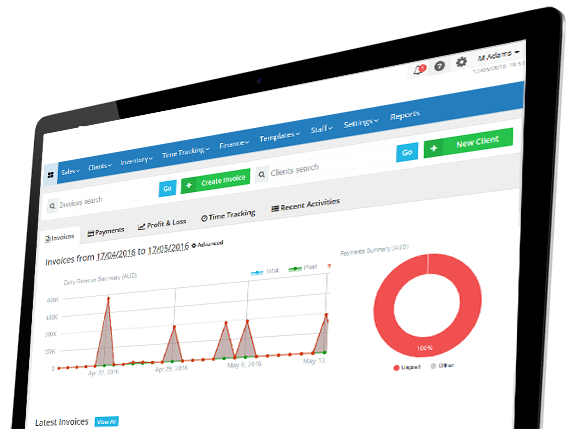
Task: Click the View All button
Action: tap(107, 422)
